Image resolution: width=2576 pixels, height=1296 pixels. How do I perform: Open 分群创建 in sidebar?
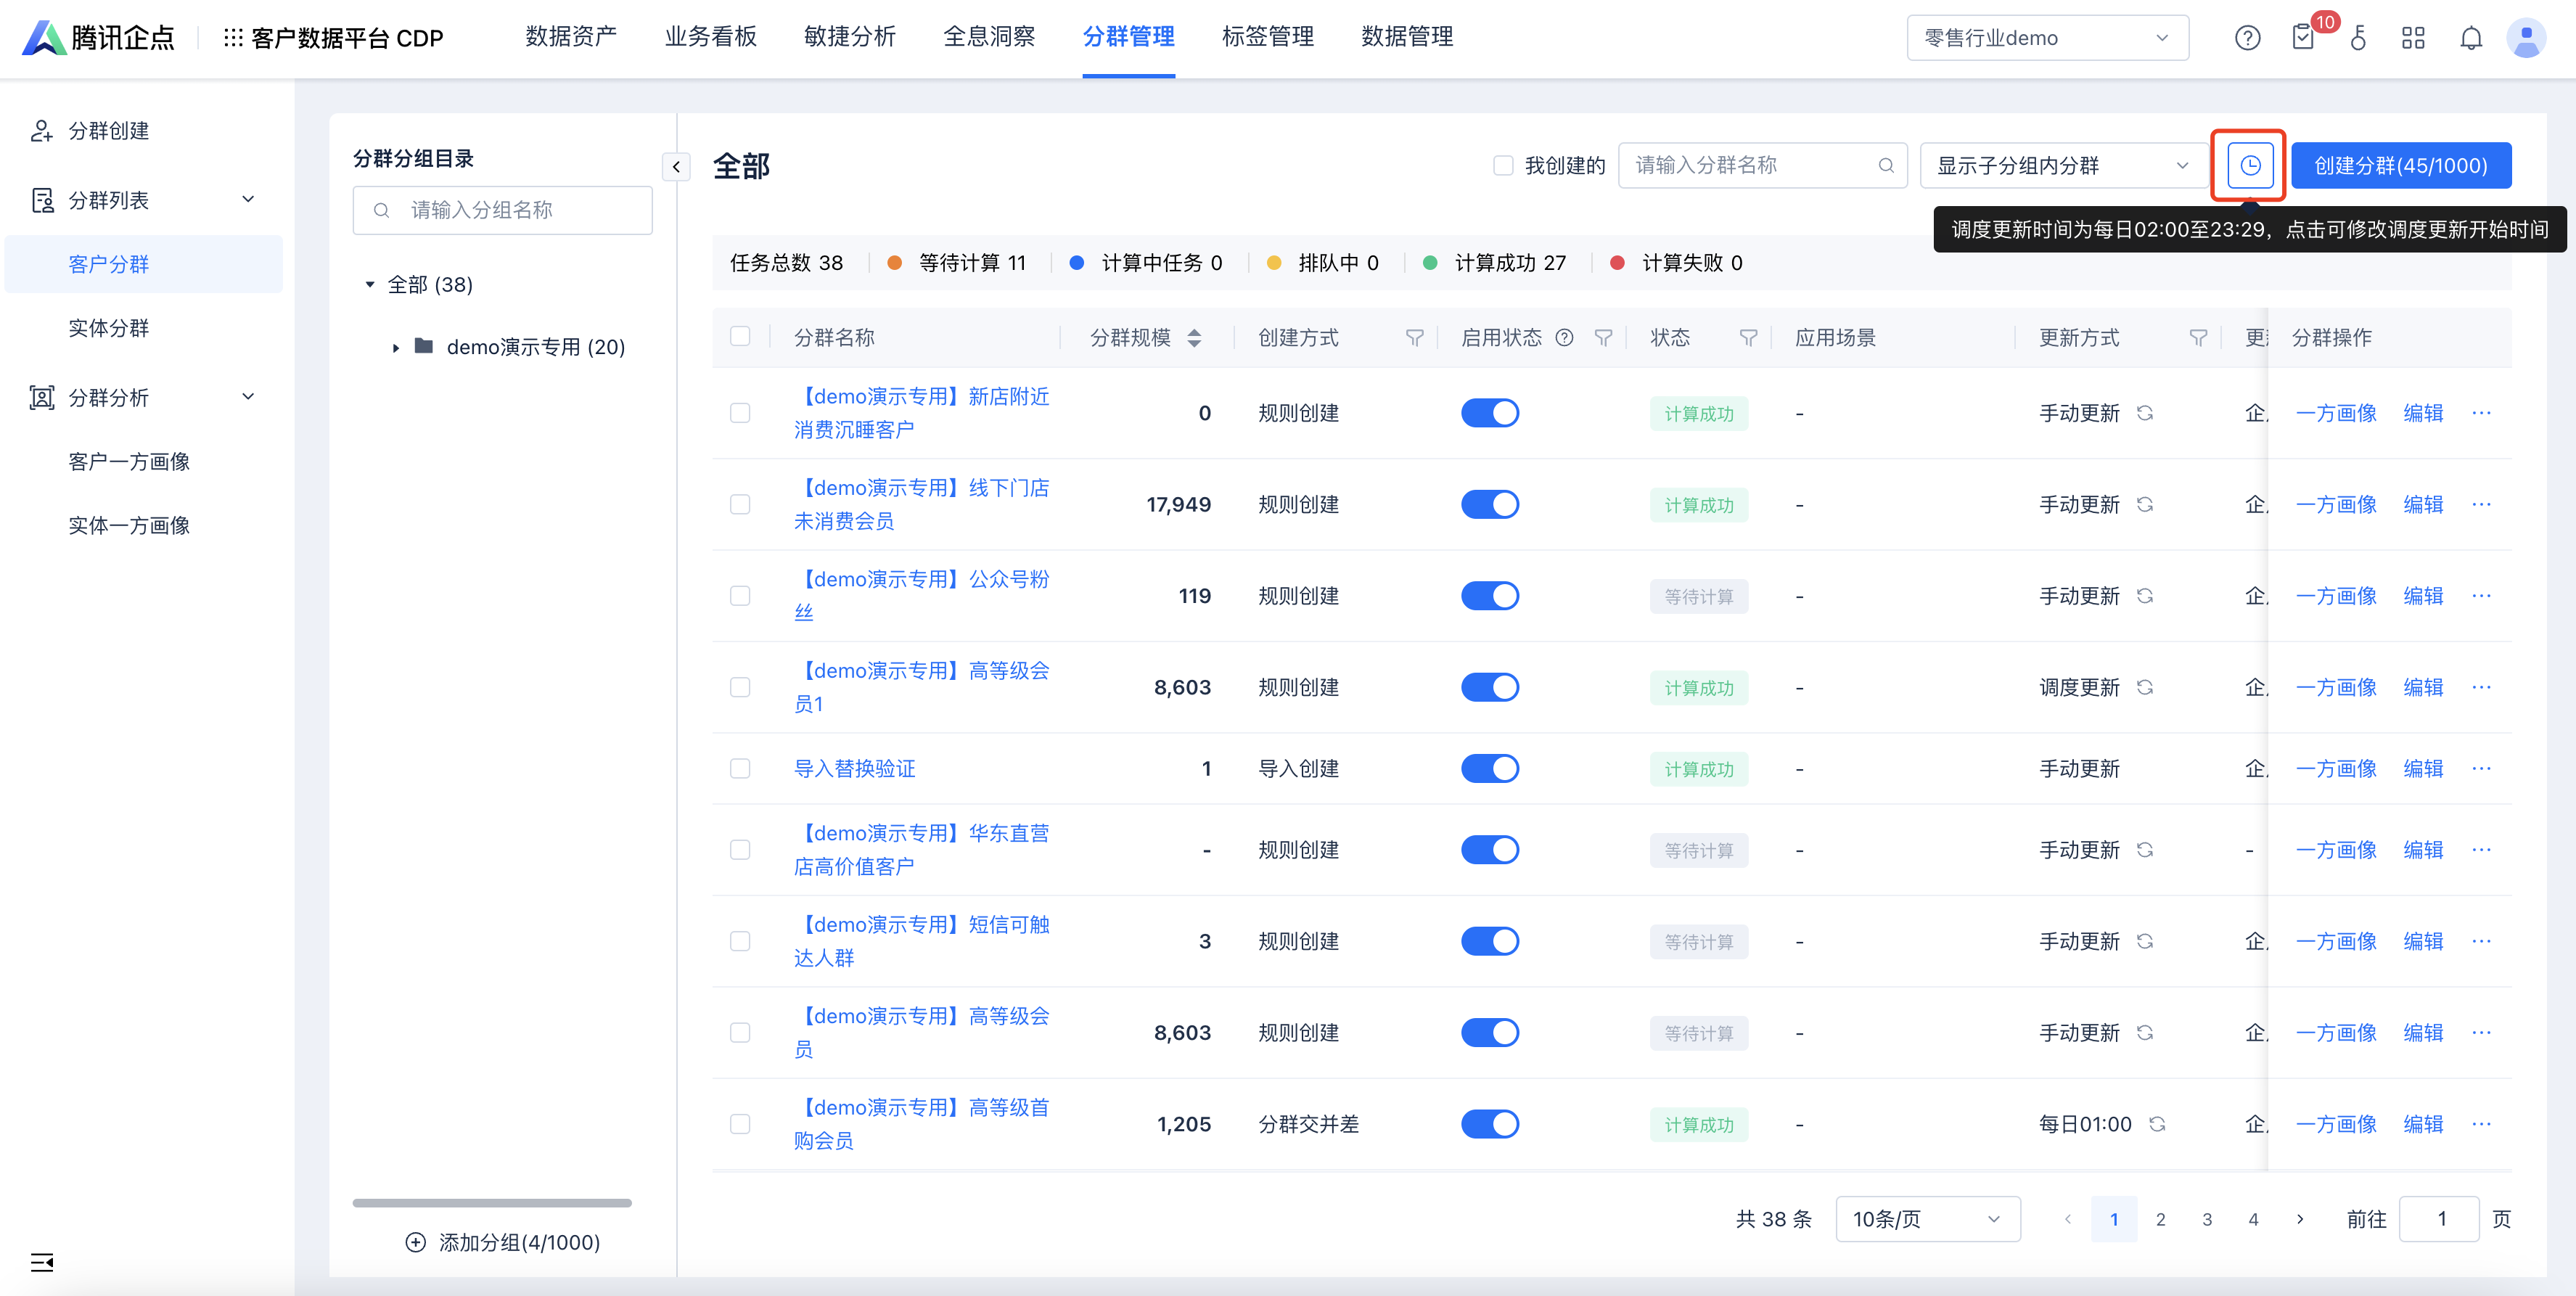[x=108, y=130]
